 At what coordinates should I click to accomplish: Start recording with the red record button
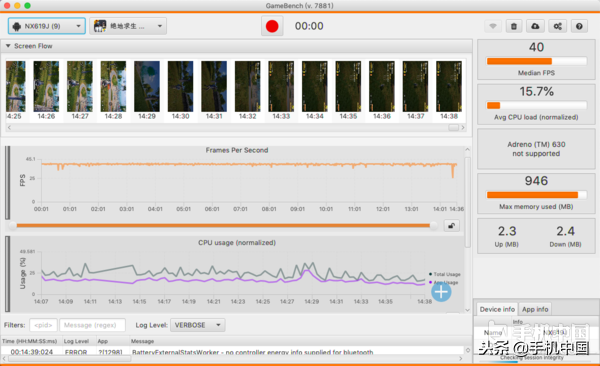272,26
